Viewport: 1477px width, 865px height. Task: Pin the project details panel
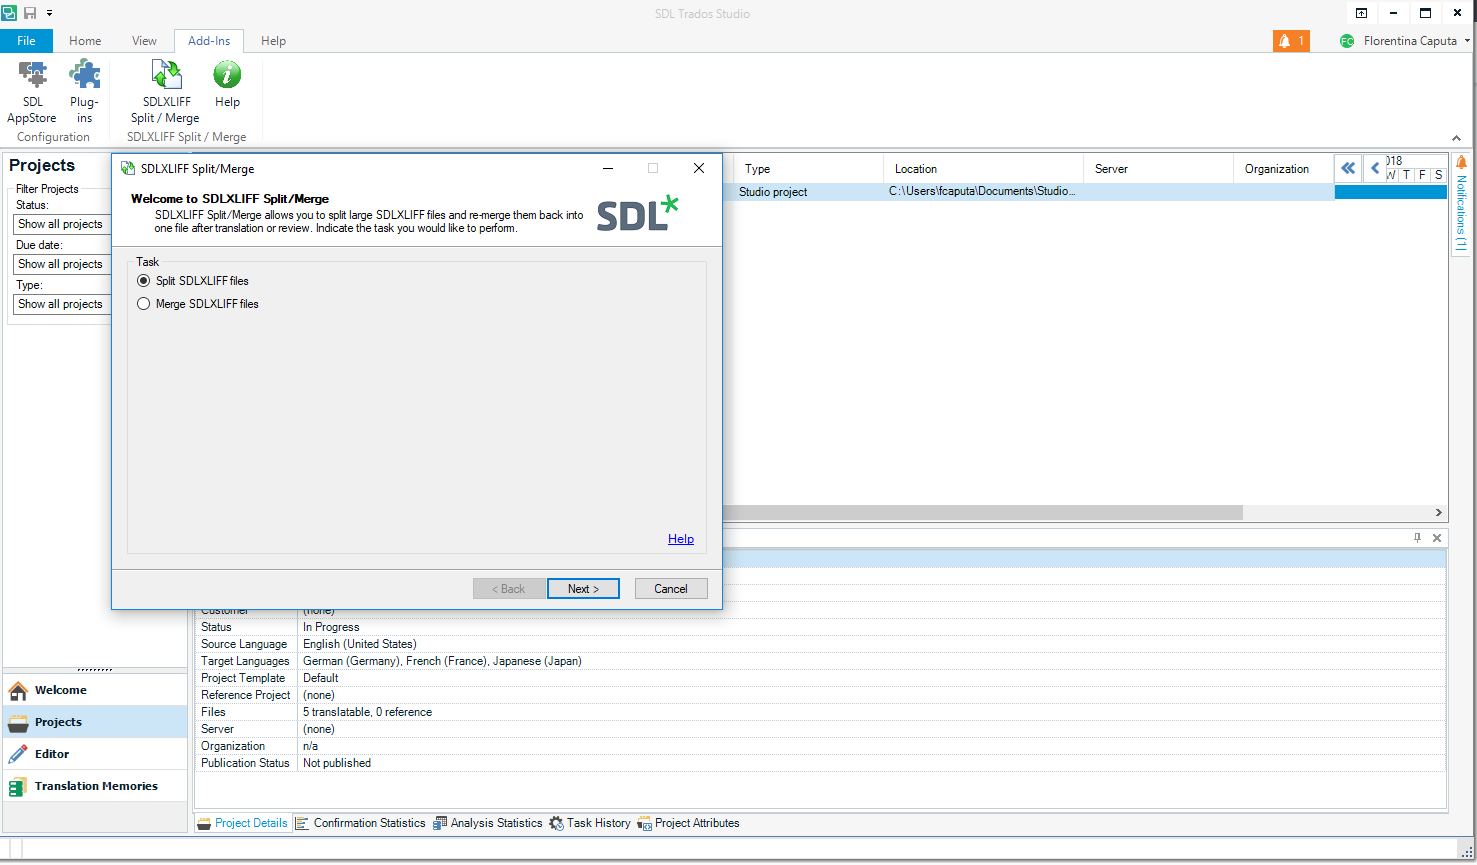click(x=1417, y=538)
